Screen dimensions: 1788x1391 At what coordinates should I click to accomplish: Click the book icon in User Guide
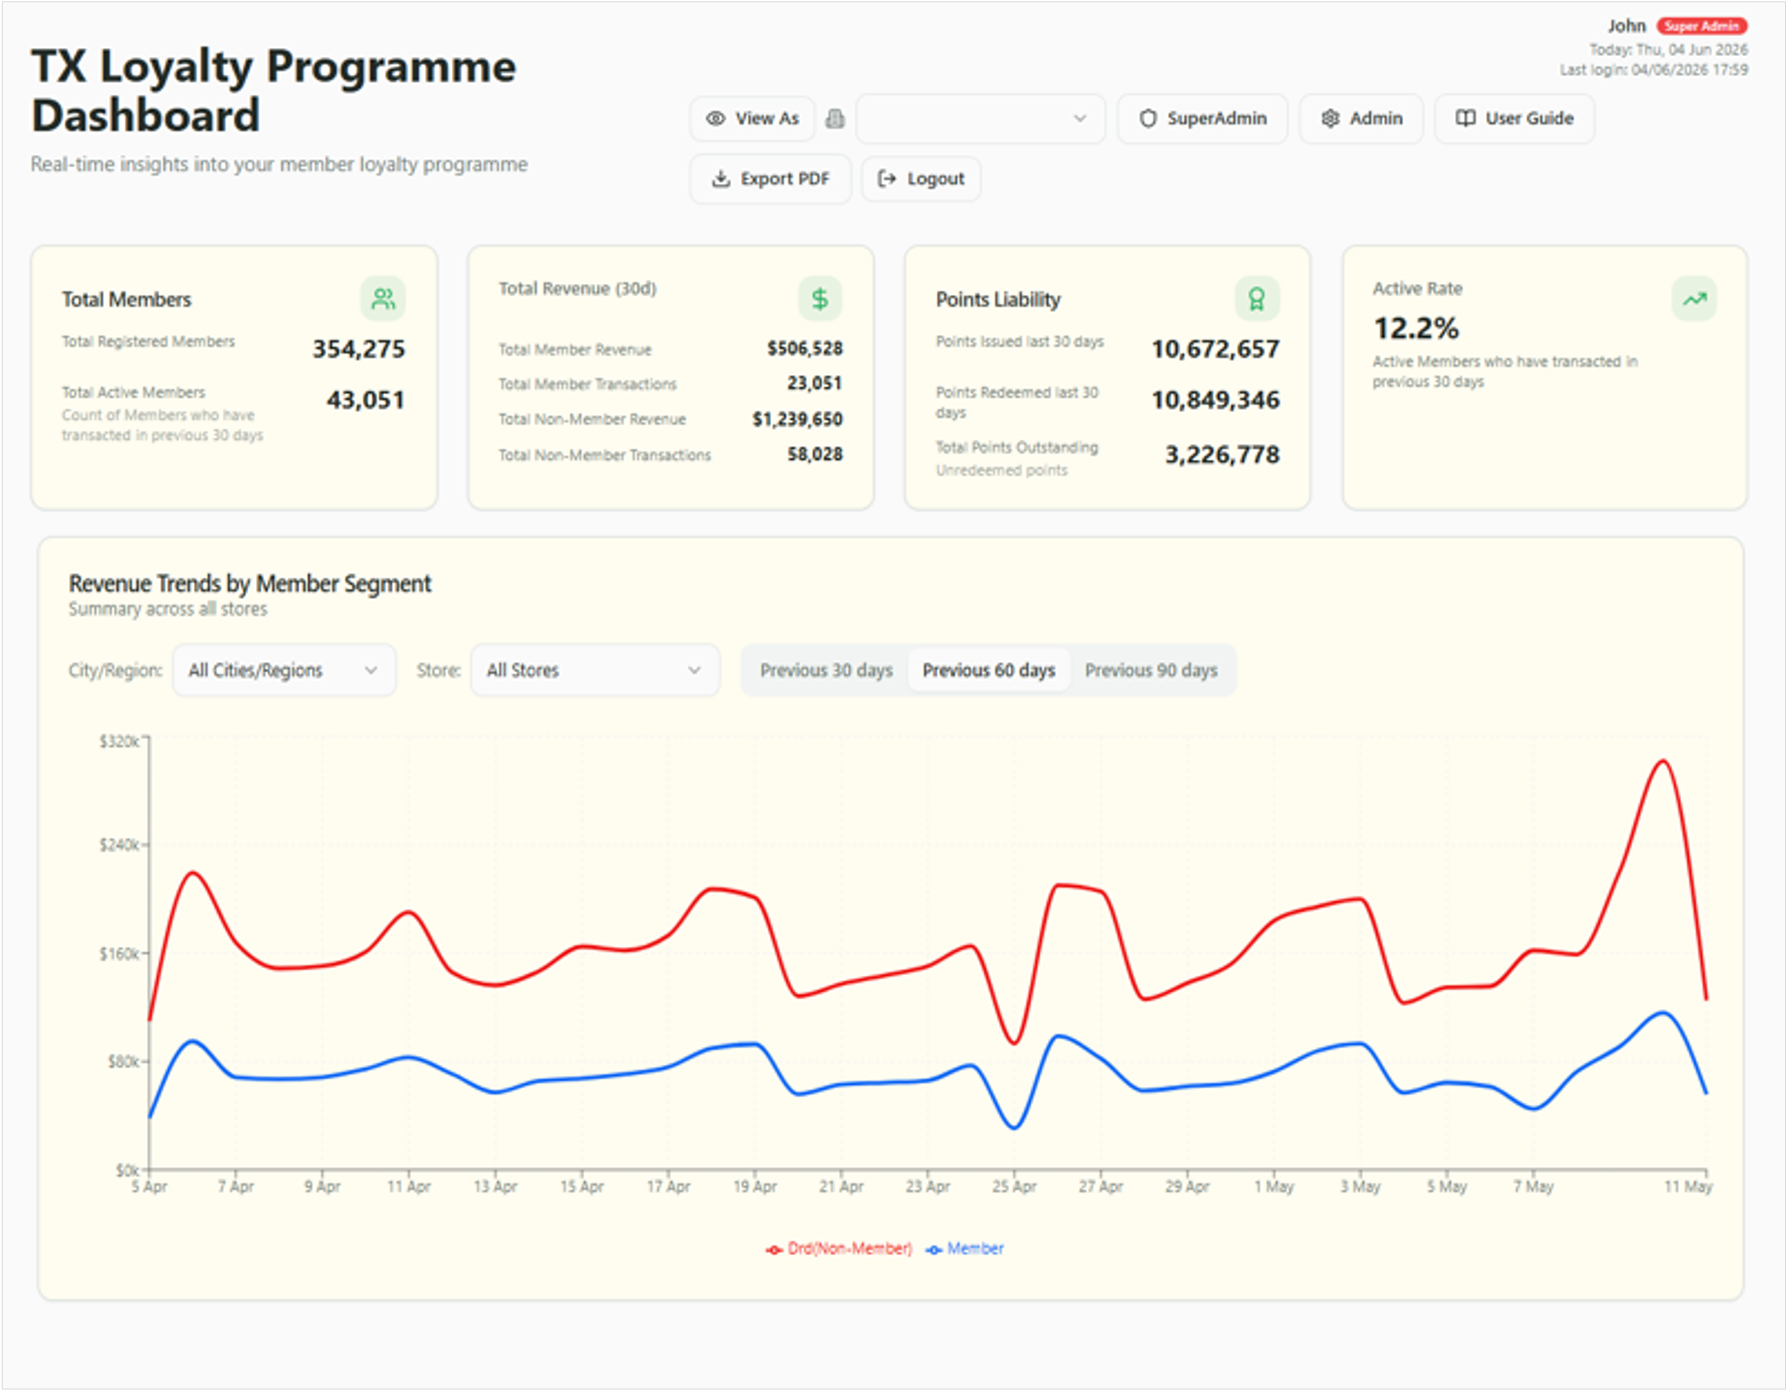click(x=1465, y=119)
